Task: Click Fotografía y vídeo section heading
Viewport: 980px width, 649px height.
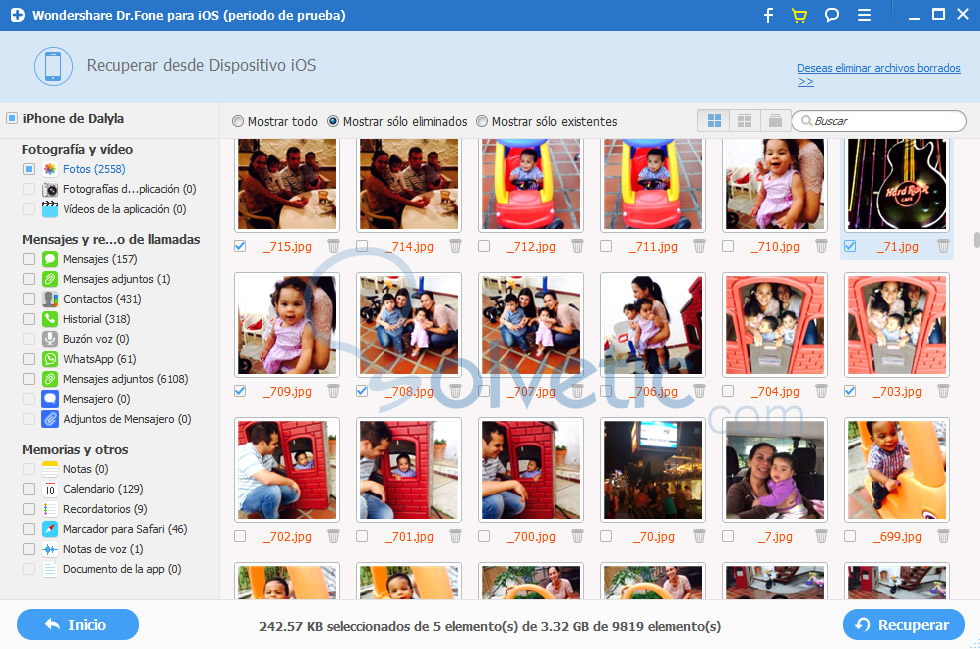Action: [78, 149]
